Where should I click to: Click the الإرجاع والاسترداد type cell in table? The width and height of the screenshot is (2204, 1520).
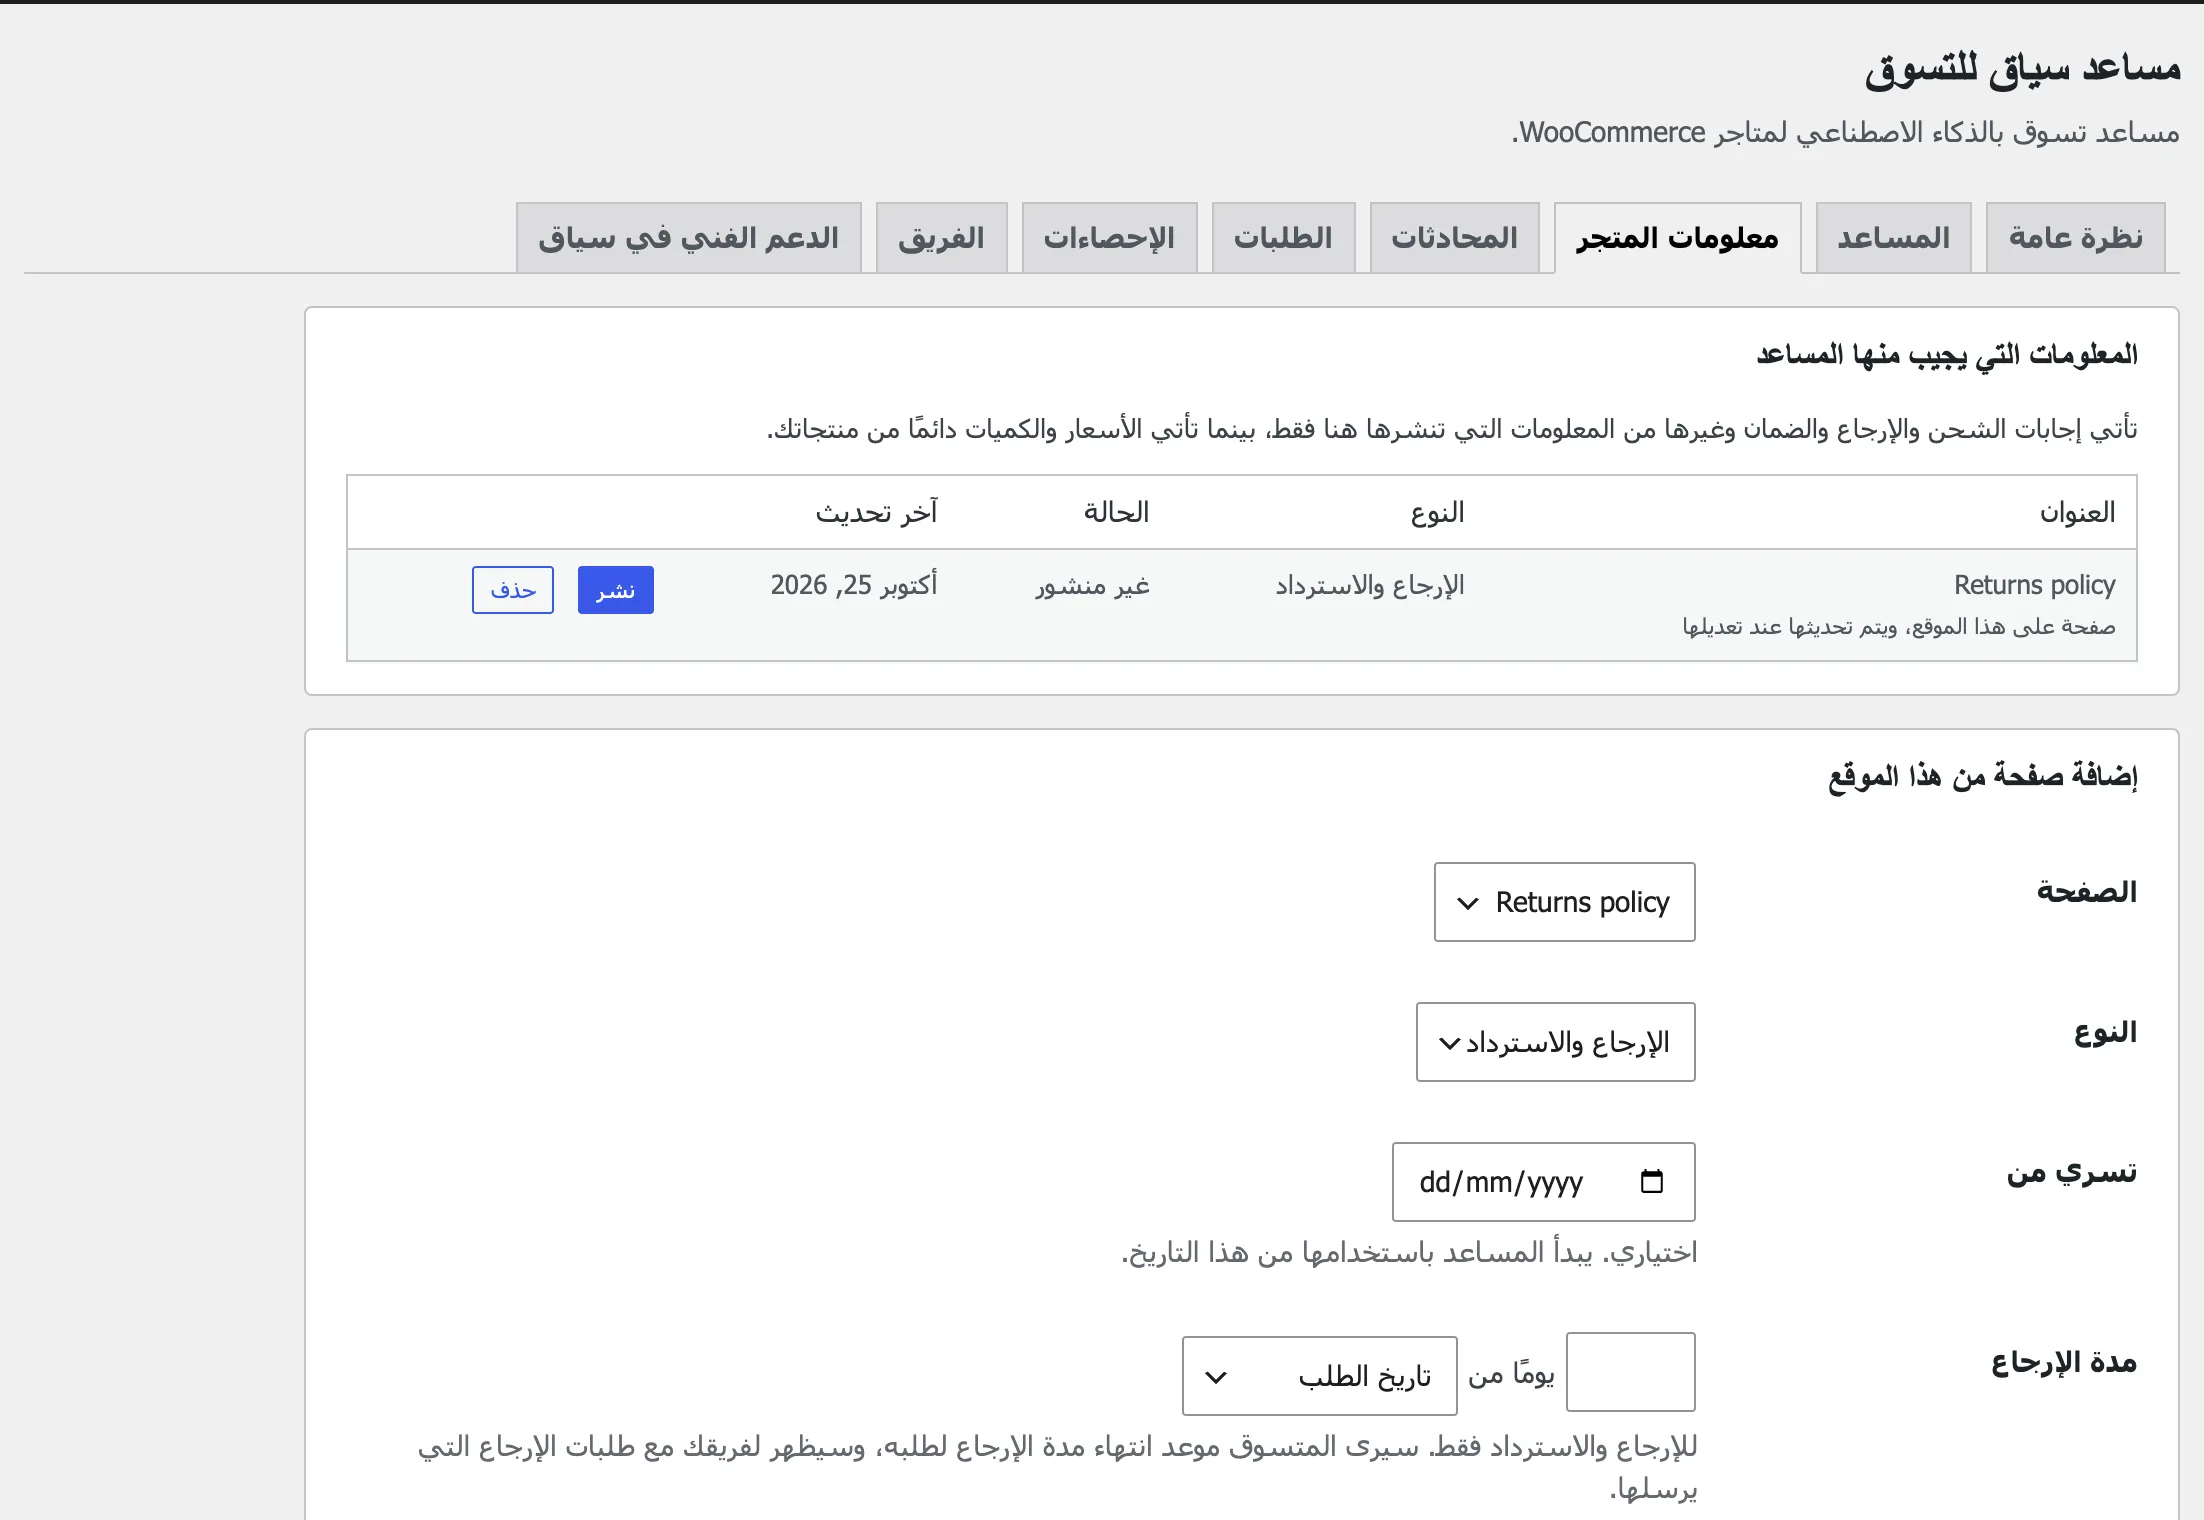point(1369,586)
